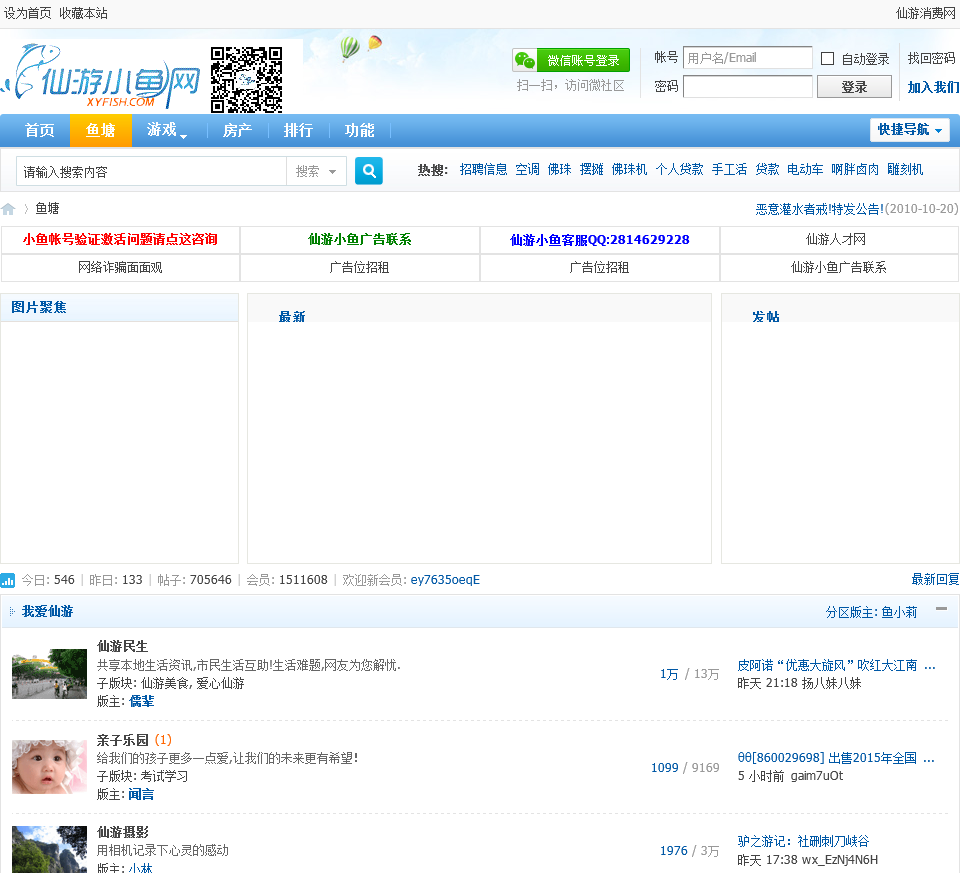This screenshot has height=873, width=960.
Task: Open the 仙游摄影 forum
Action: (122, 833)
